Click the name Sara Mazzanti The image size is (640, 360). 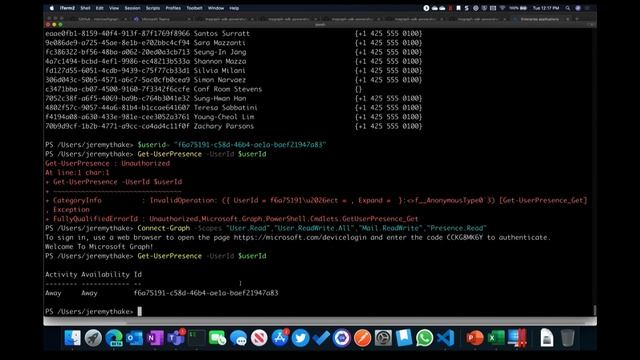click(x=220, y=43)
